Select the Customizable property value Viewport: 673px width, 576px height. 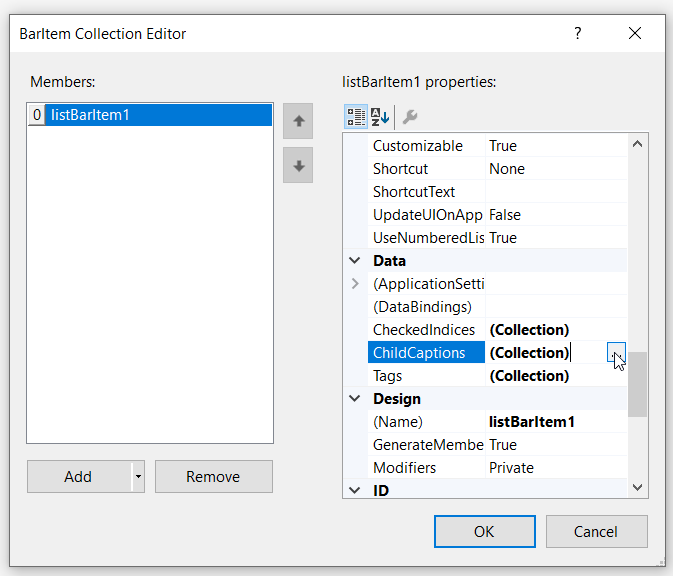point(555,146)
